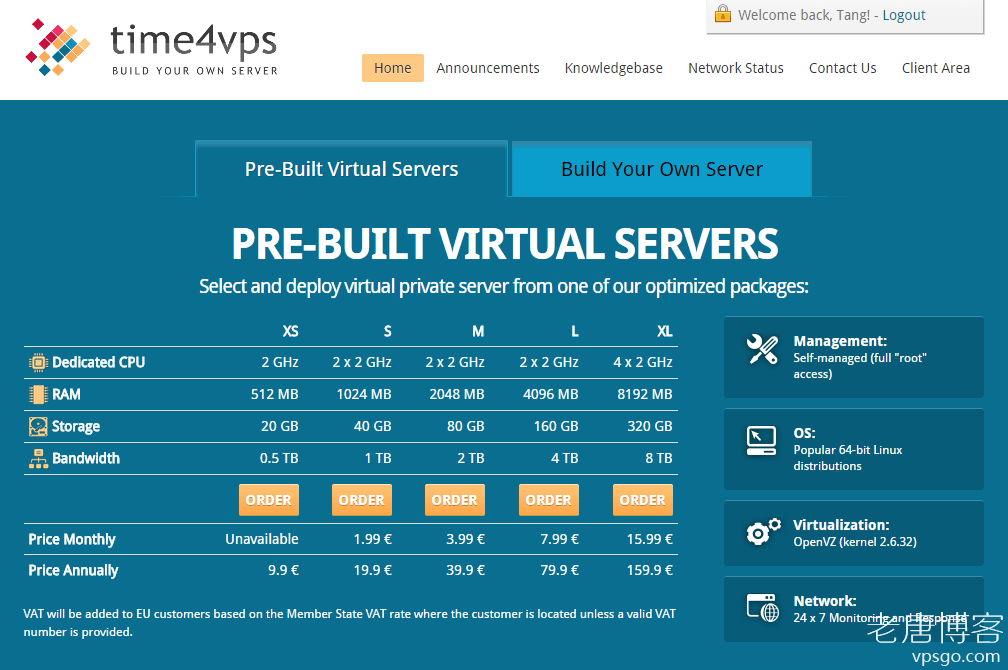This screenshot has width=1008, height=670.
Task: Click the 512 MB RAM value
Action: point(274,394)
